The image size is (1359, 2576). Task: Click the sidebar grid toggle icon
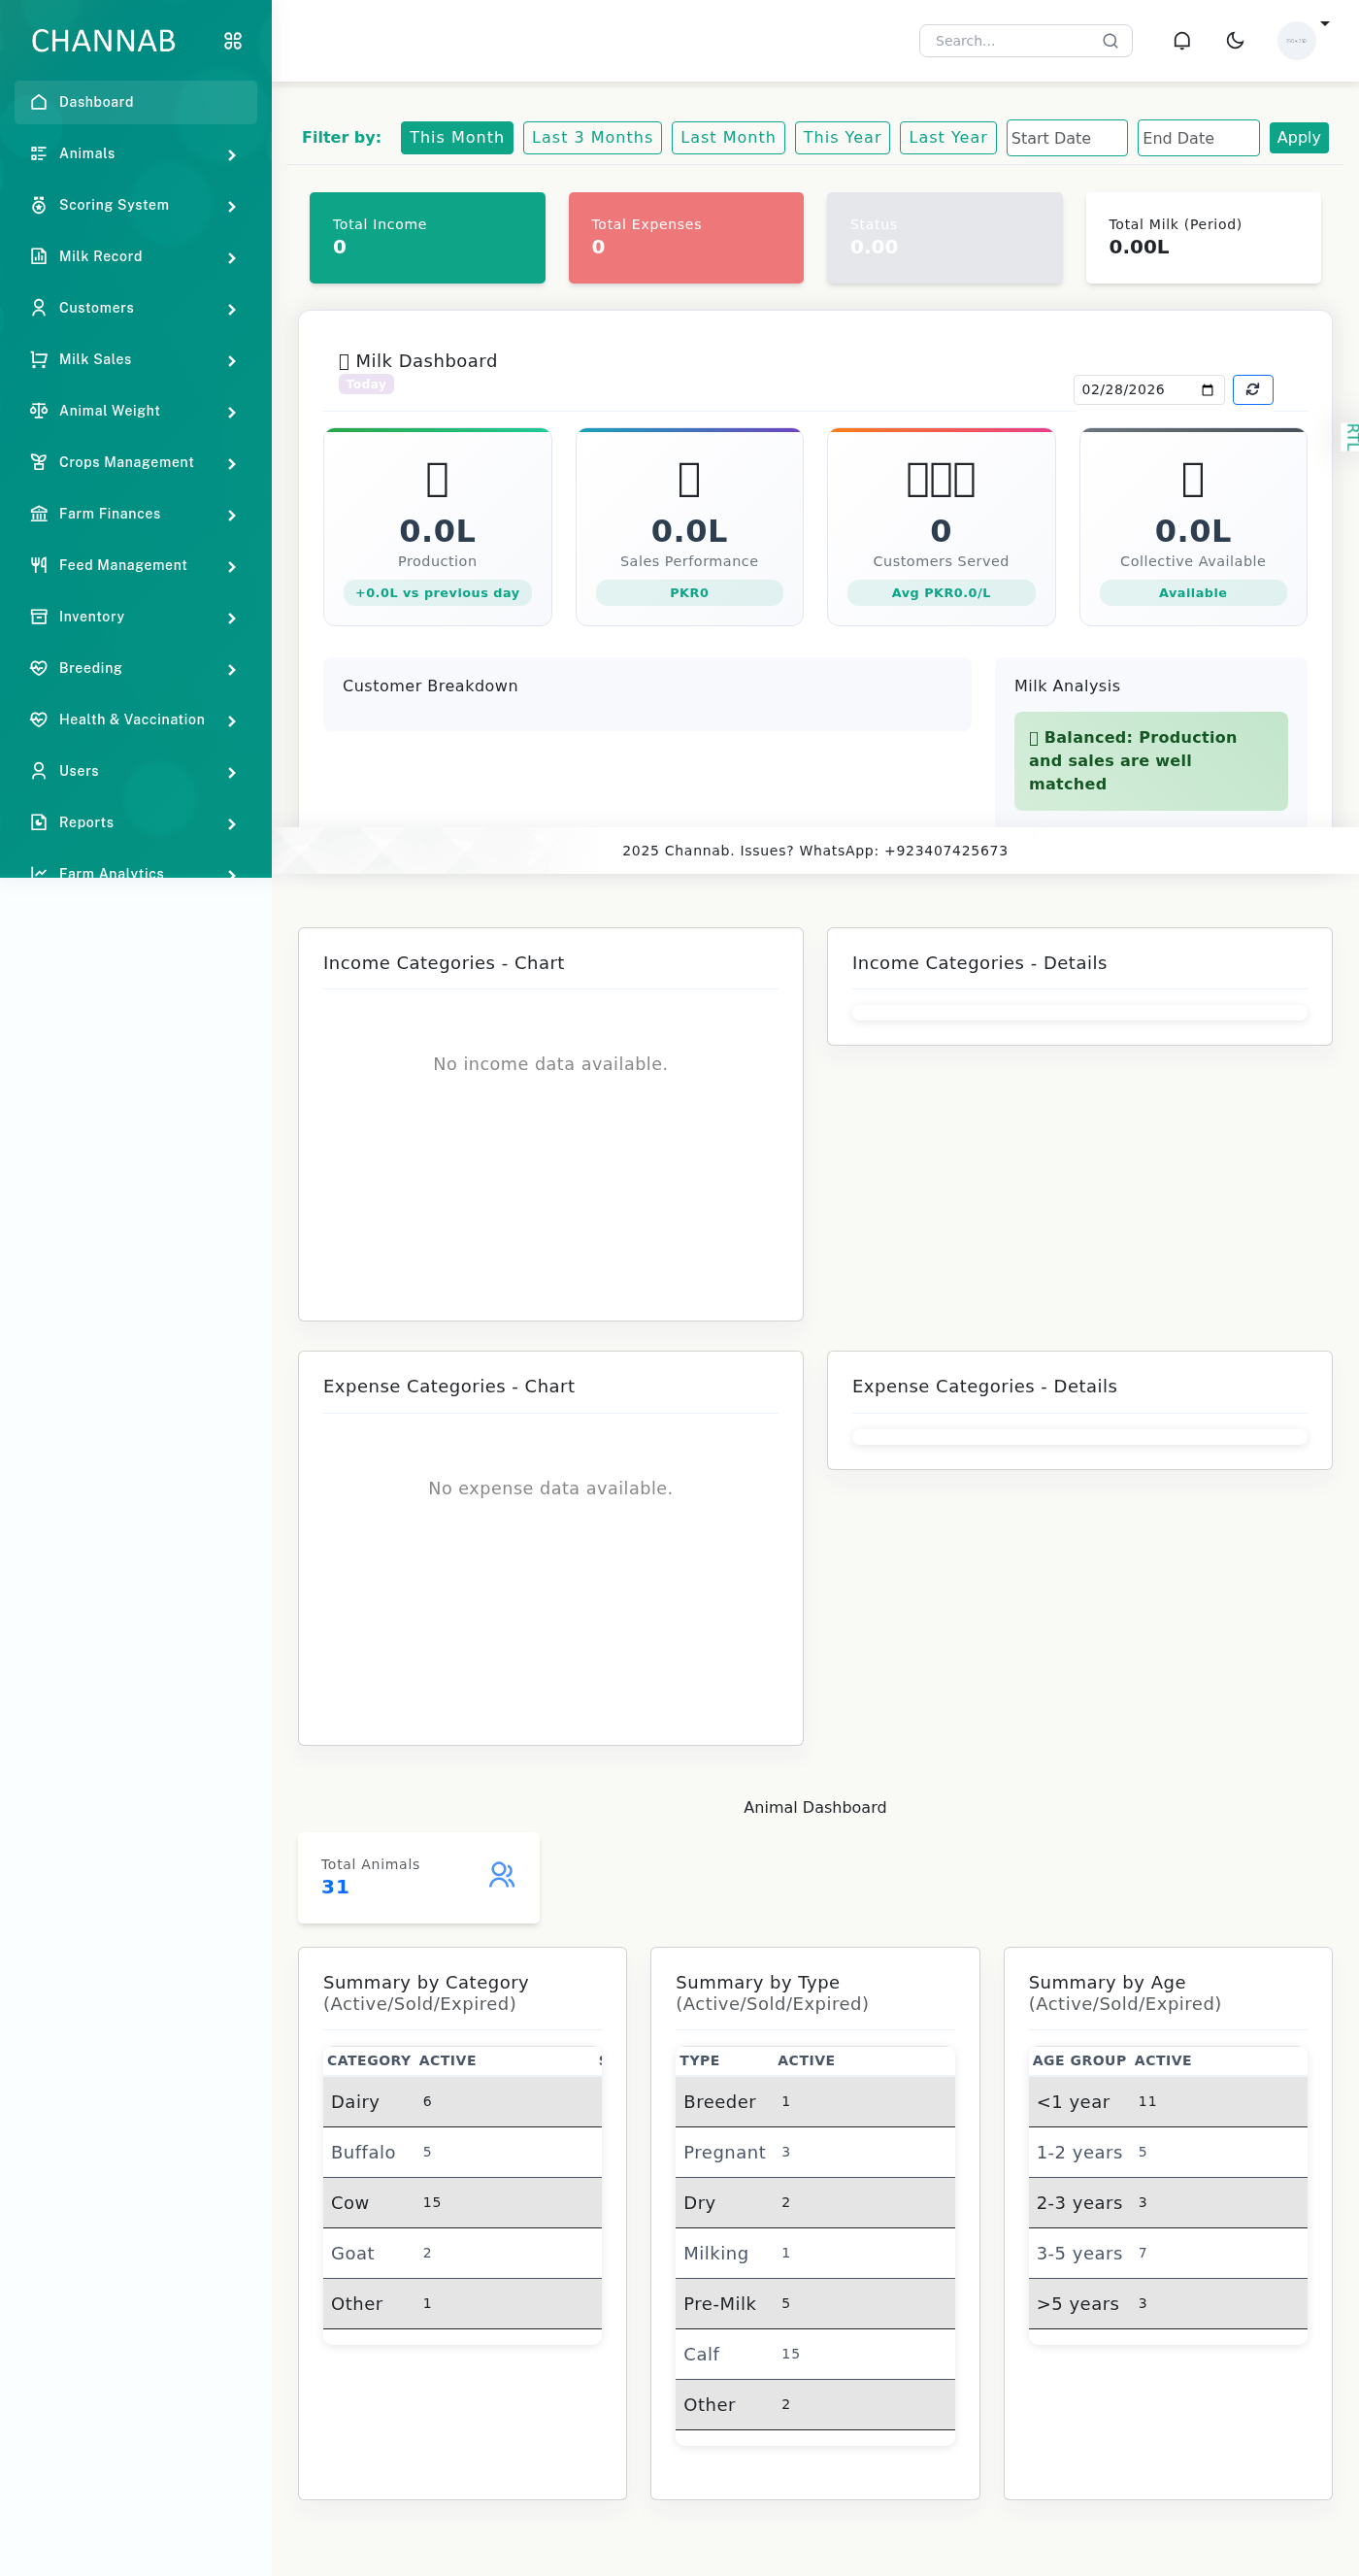click(233, 41)
